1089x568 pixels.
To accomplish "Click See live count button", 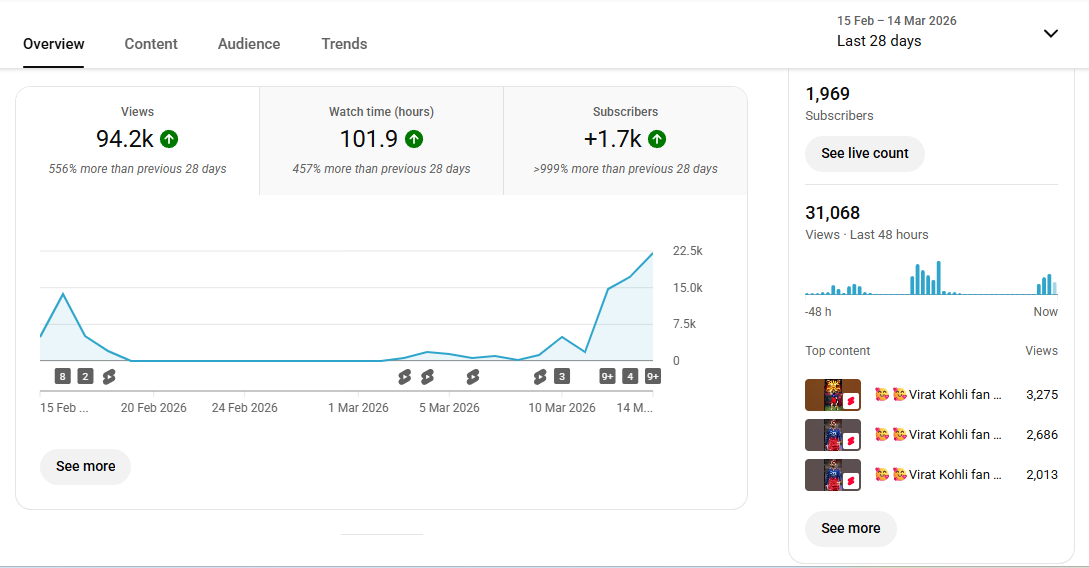I will point(864,153).
